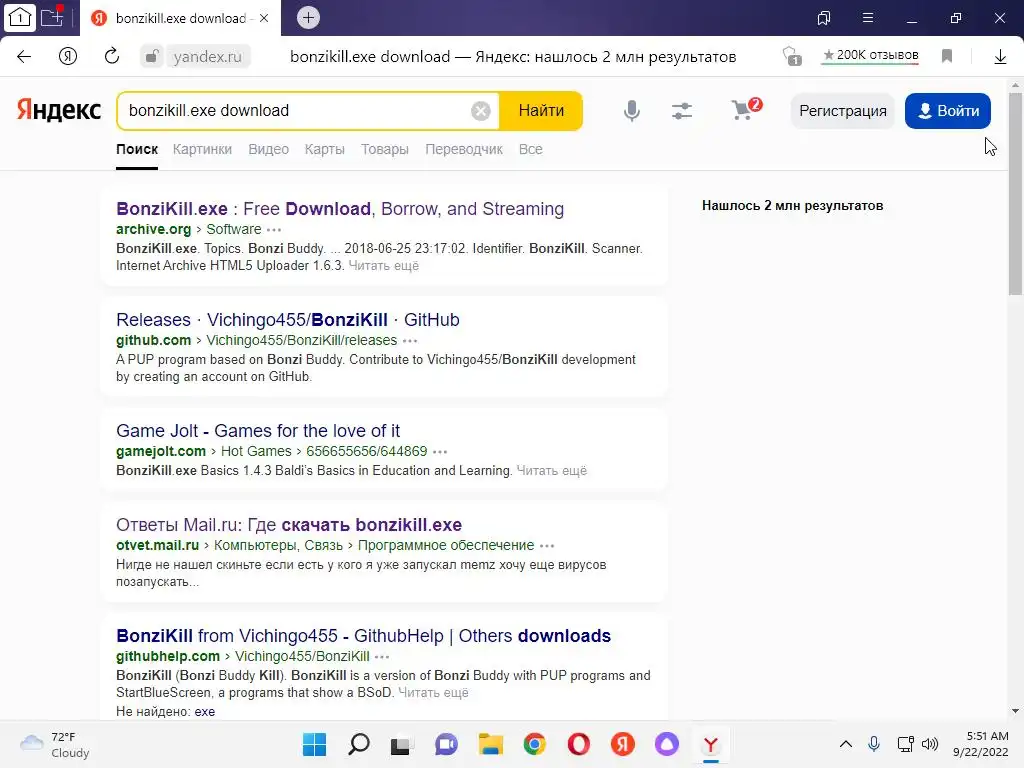The image size is (1024, 768).
Task: Click scrollbar down arrow
Action: coord(1015,711)
